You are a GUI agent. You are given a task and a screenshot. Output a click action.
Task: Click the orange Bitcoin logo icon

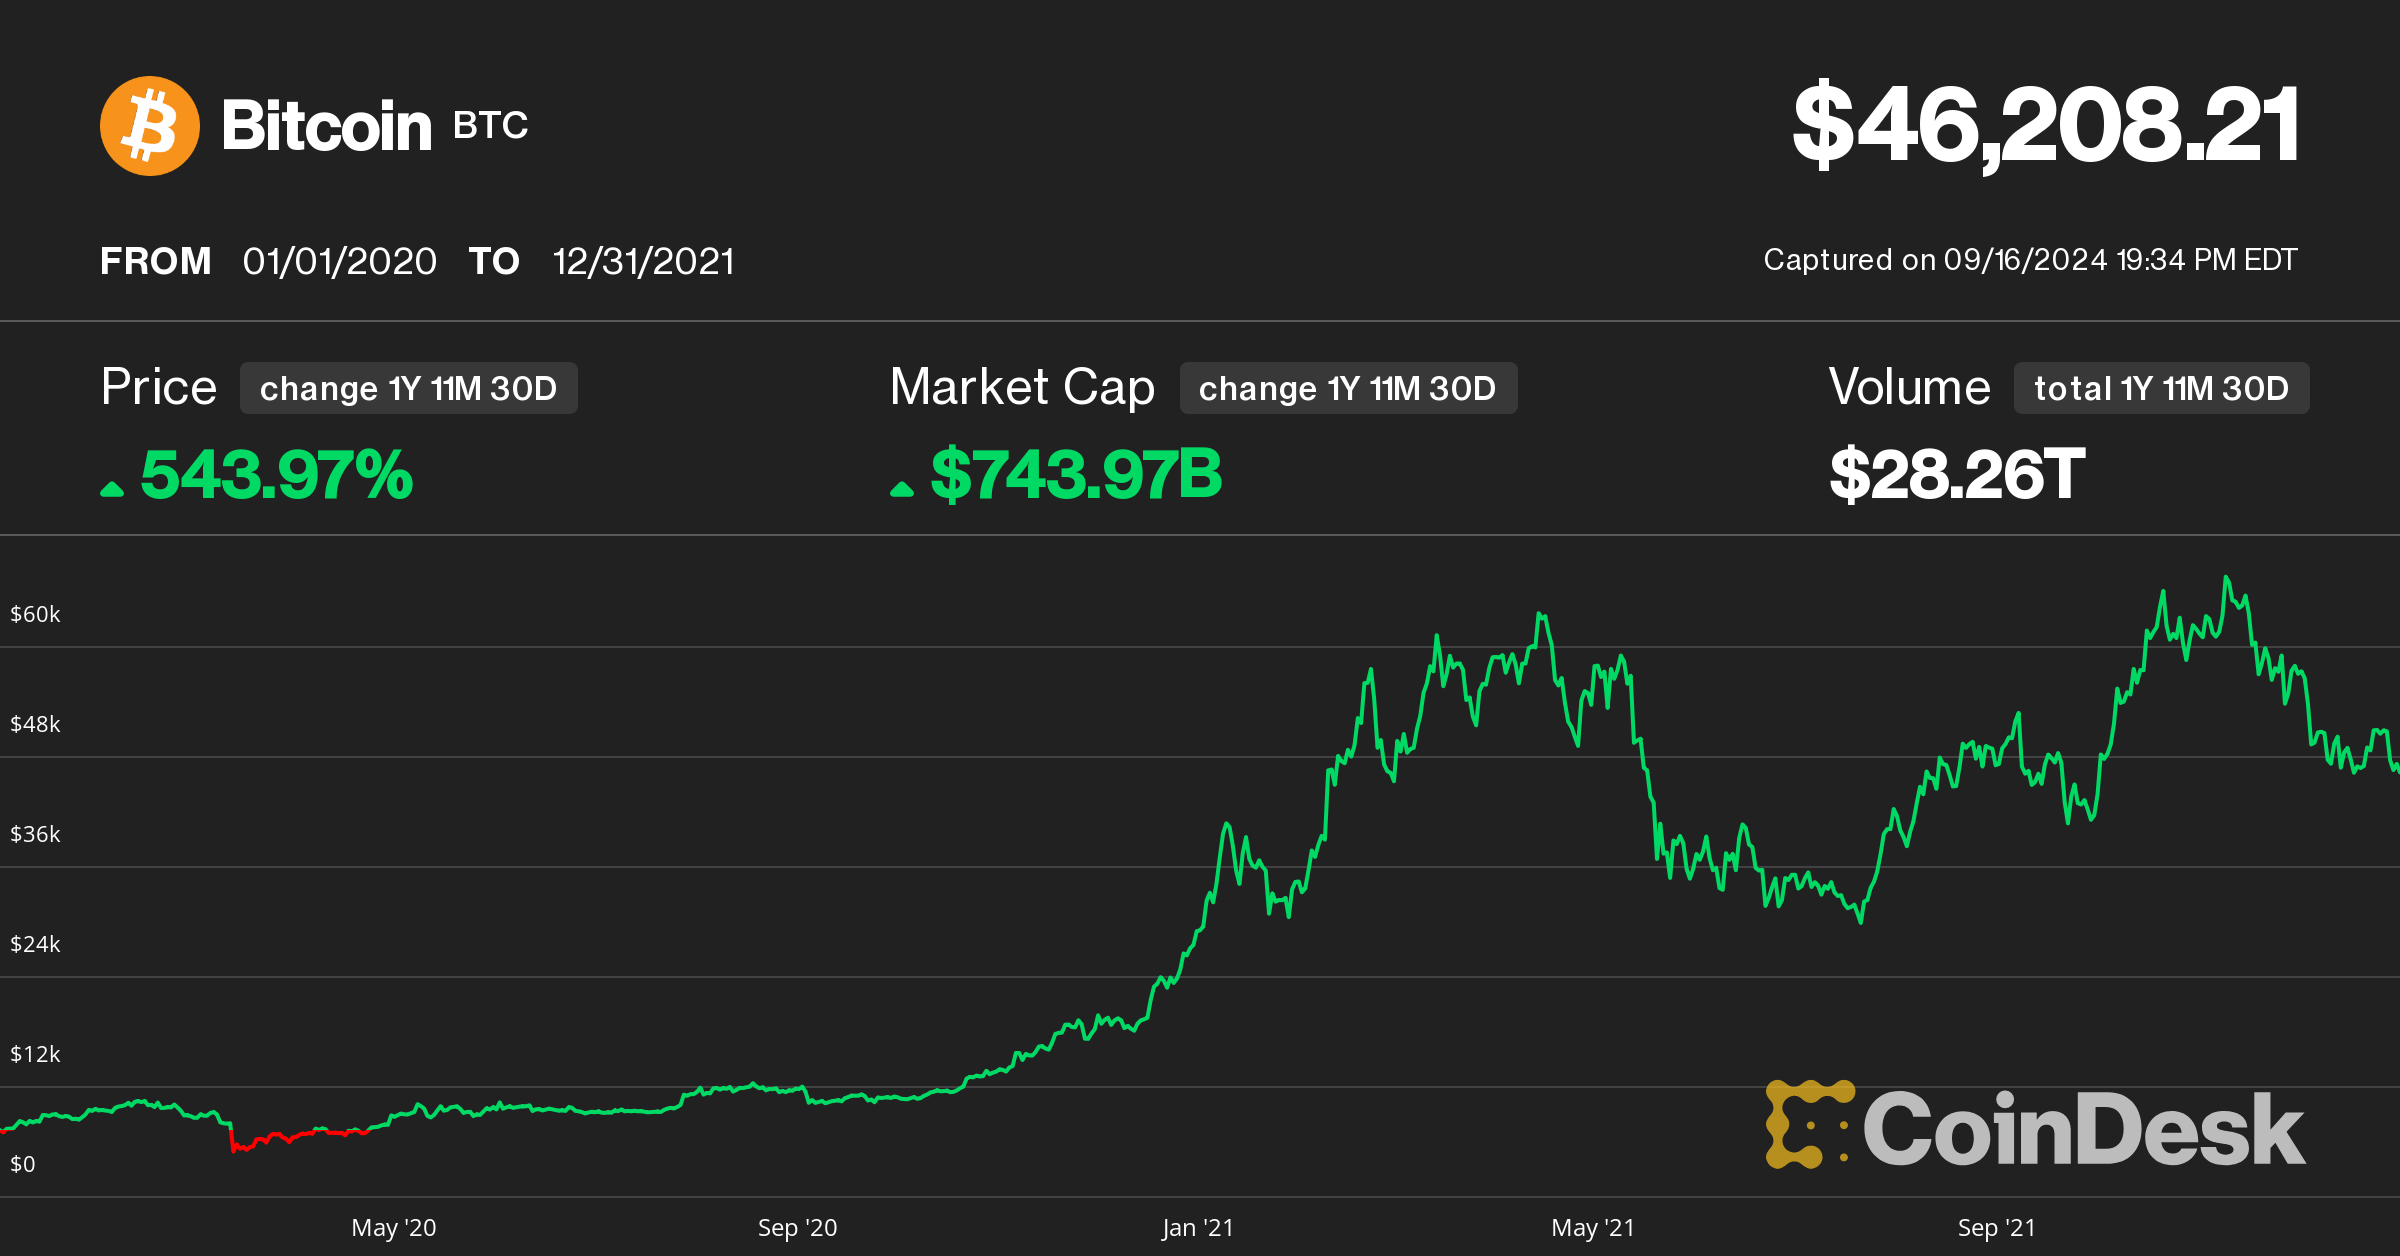pos(150,126)
